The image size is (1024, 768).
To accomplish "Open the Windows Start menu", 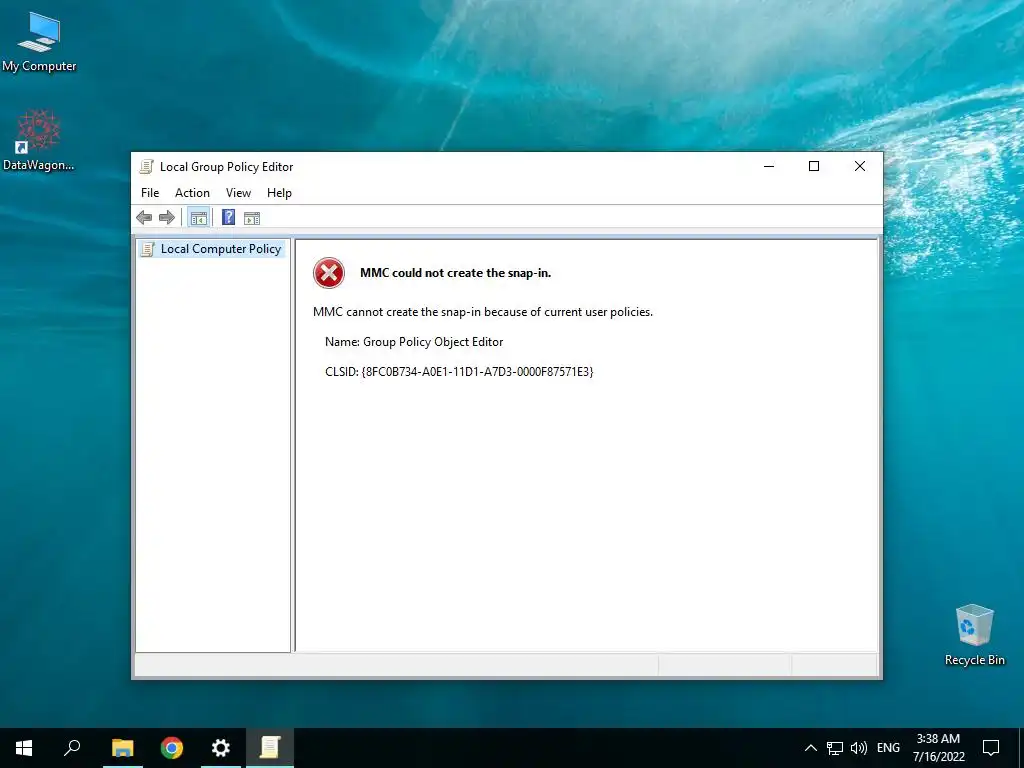I will tap(24, 748).
